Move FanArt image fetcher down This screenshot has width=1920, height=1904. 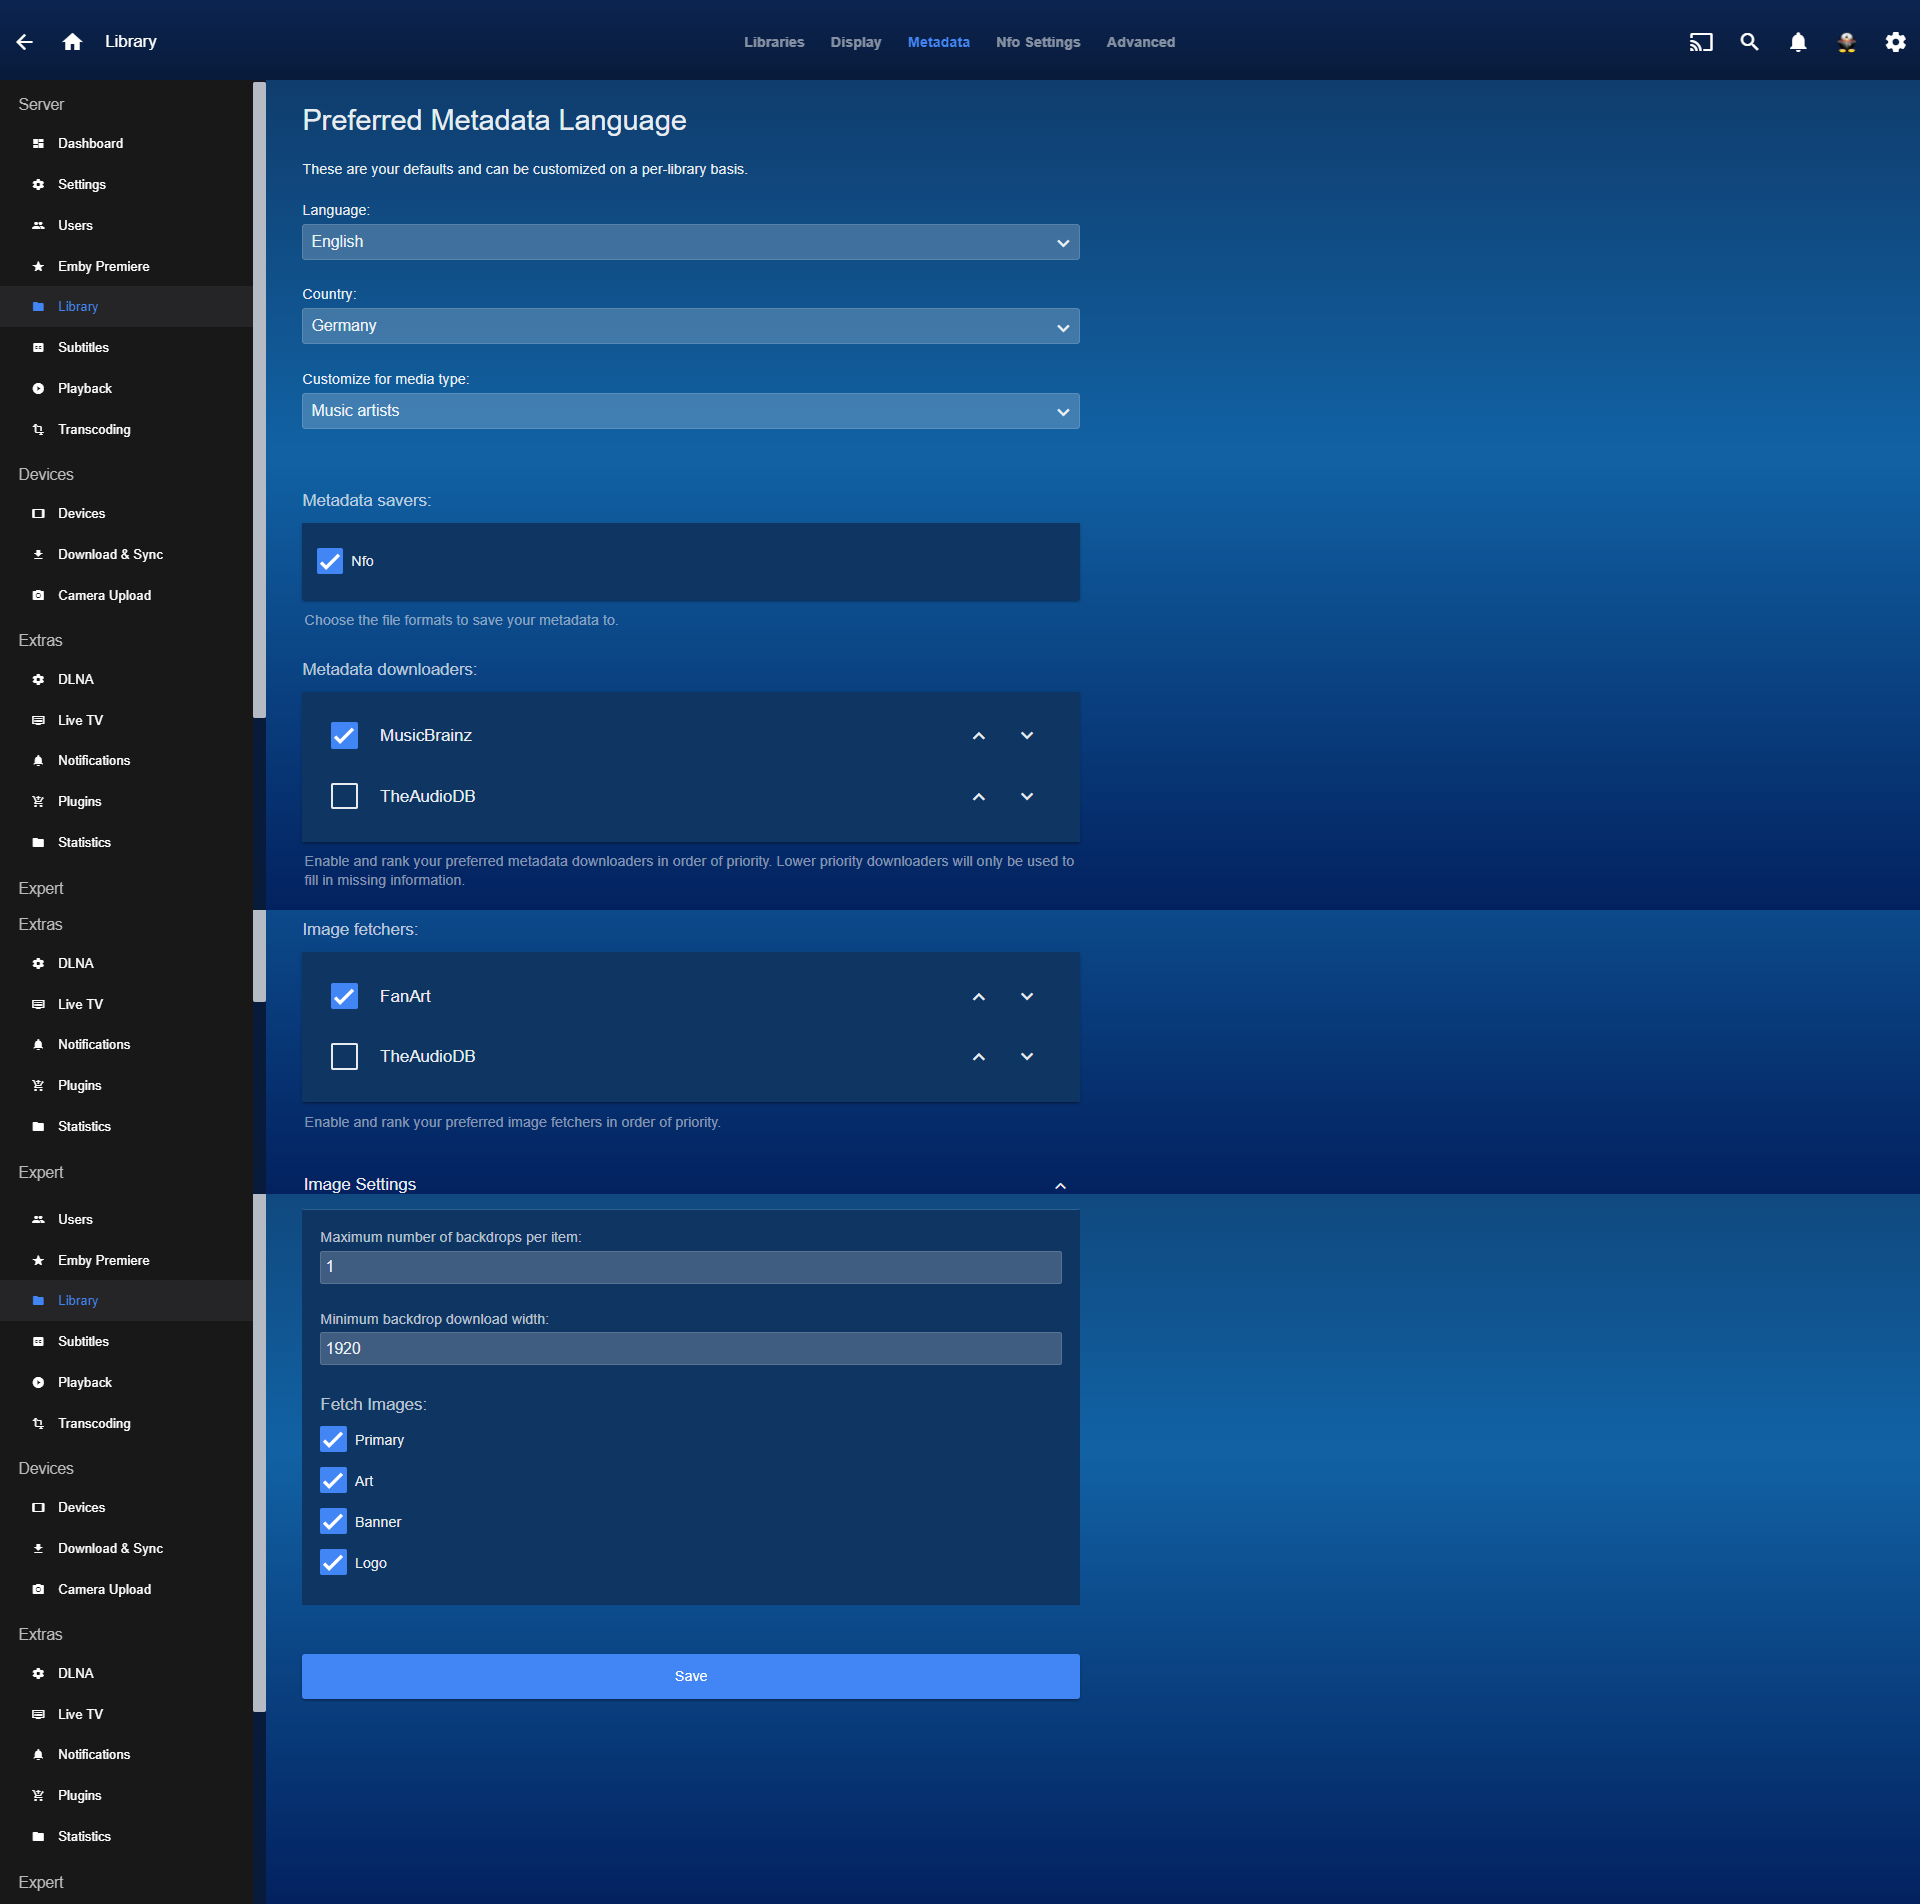1027,997
